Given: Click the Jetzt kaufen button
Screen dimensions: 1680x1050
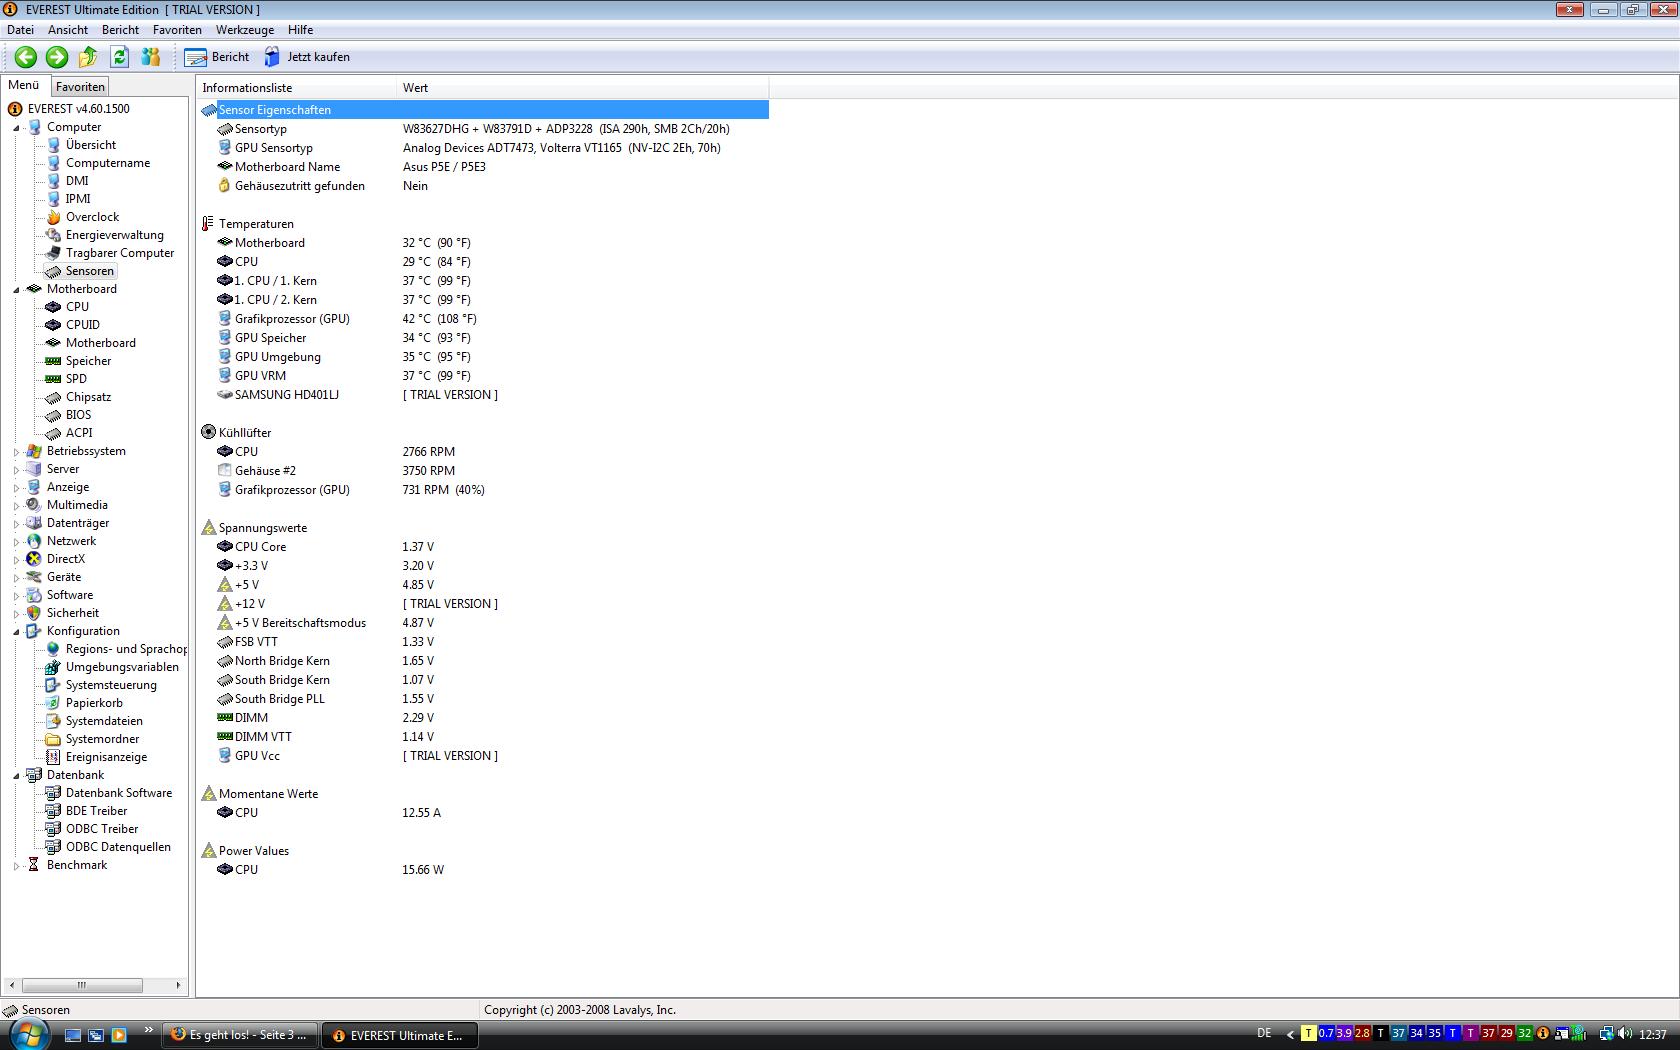Looking at the screenshot, I should [x=307, y=57].
